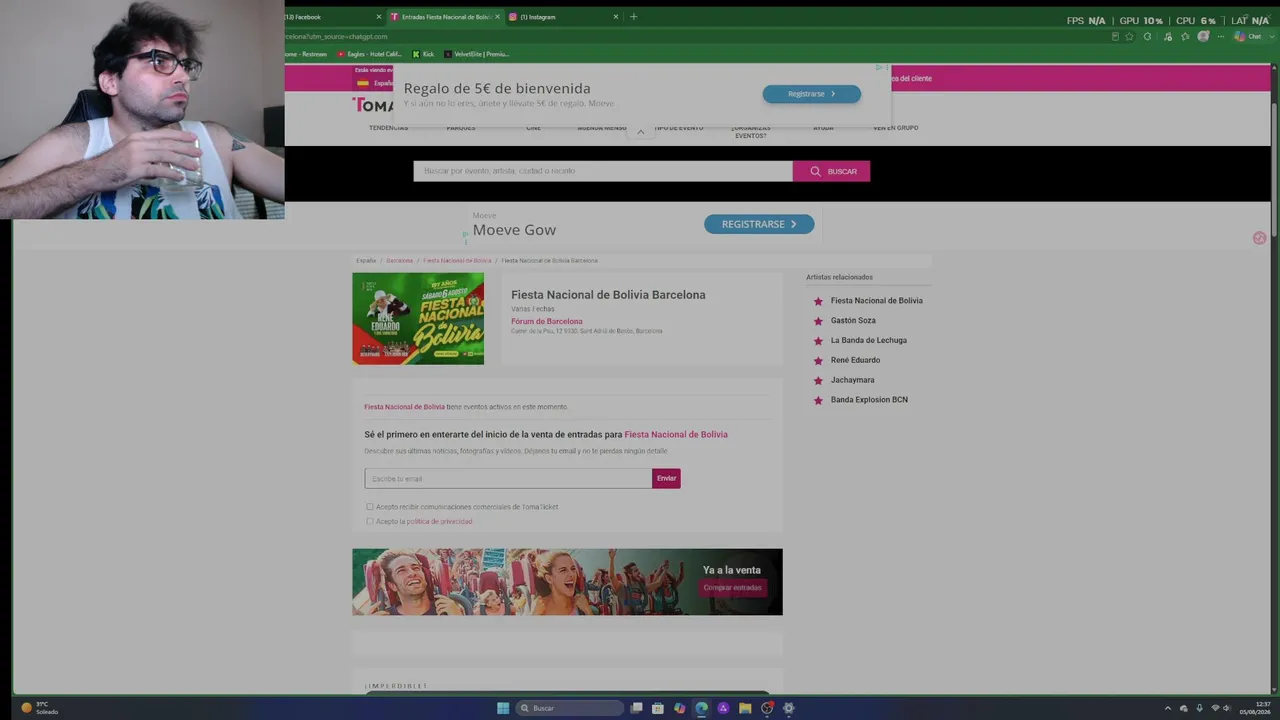Open related artist Banda Explosion BCN
Screen dimensions: 1280x720
coord(869,400)
